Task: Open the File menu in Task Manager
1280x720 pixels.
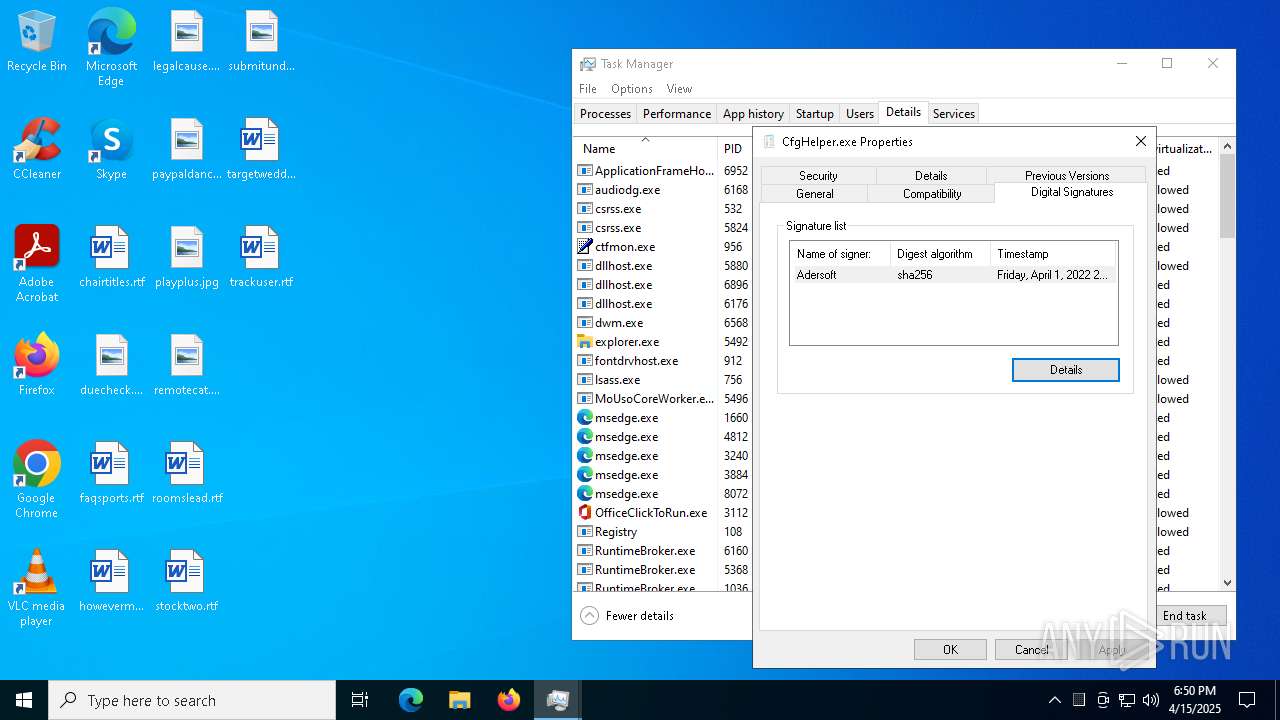Action: point(588,89)
